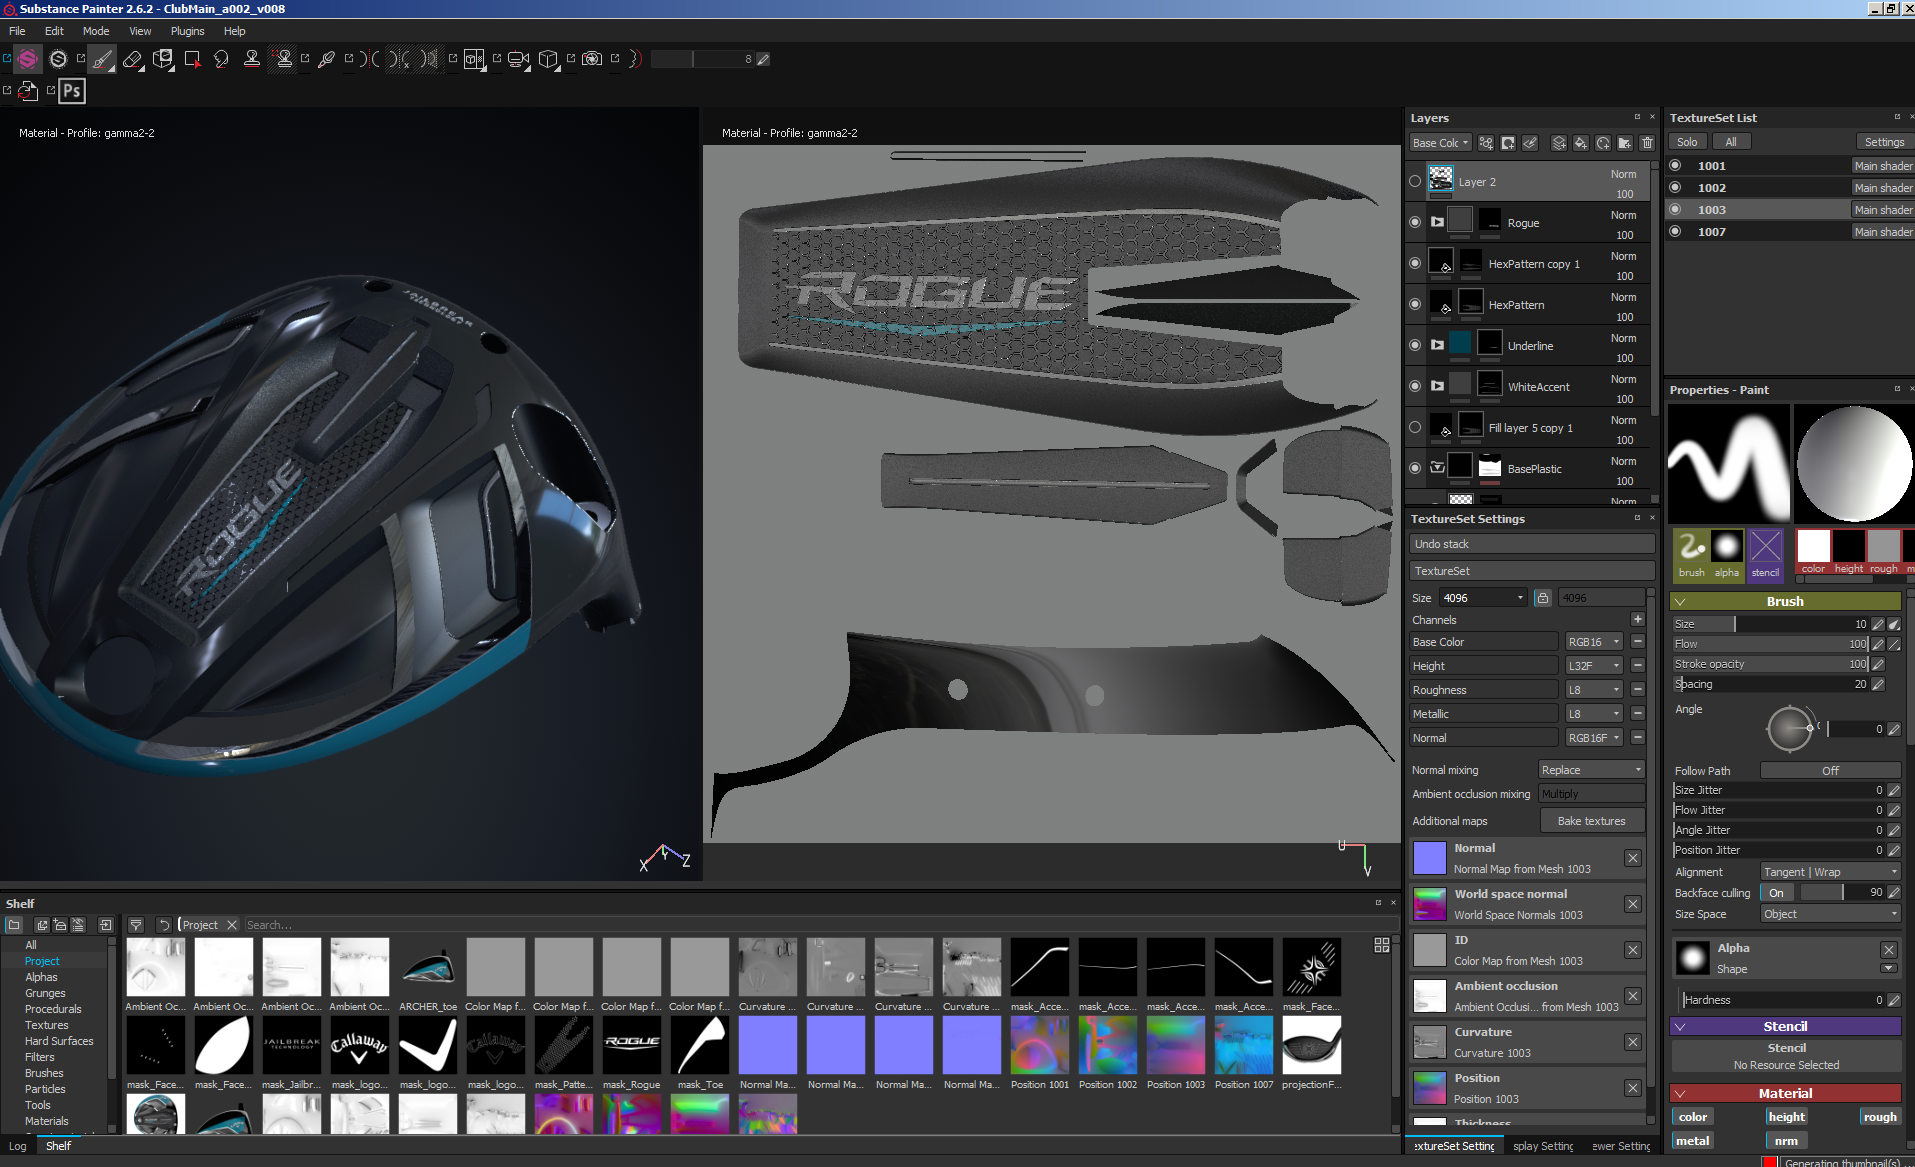This screenshot has width=1915, height=1167.
Task: Toggle visibility of texture set 1001
Action: pos(1675,166)
